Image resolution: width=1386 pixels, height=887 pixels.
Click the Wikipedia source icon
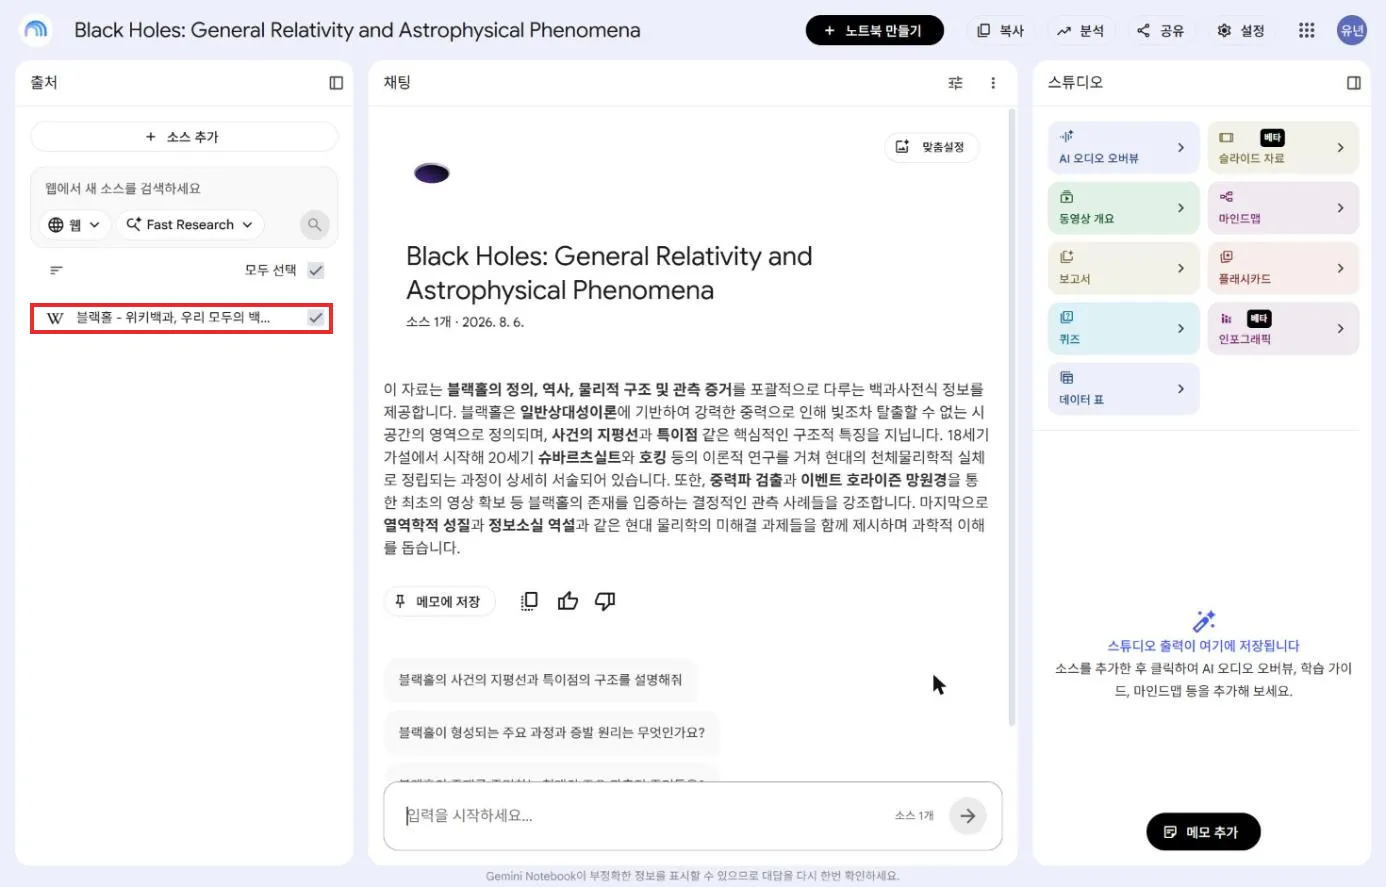point(55,318)
